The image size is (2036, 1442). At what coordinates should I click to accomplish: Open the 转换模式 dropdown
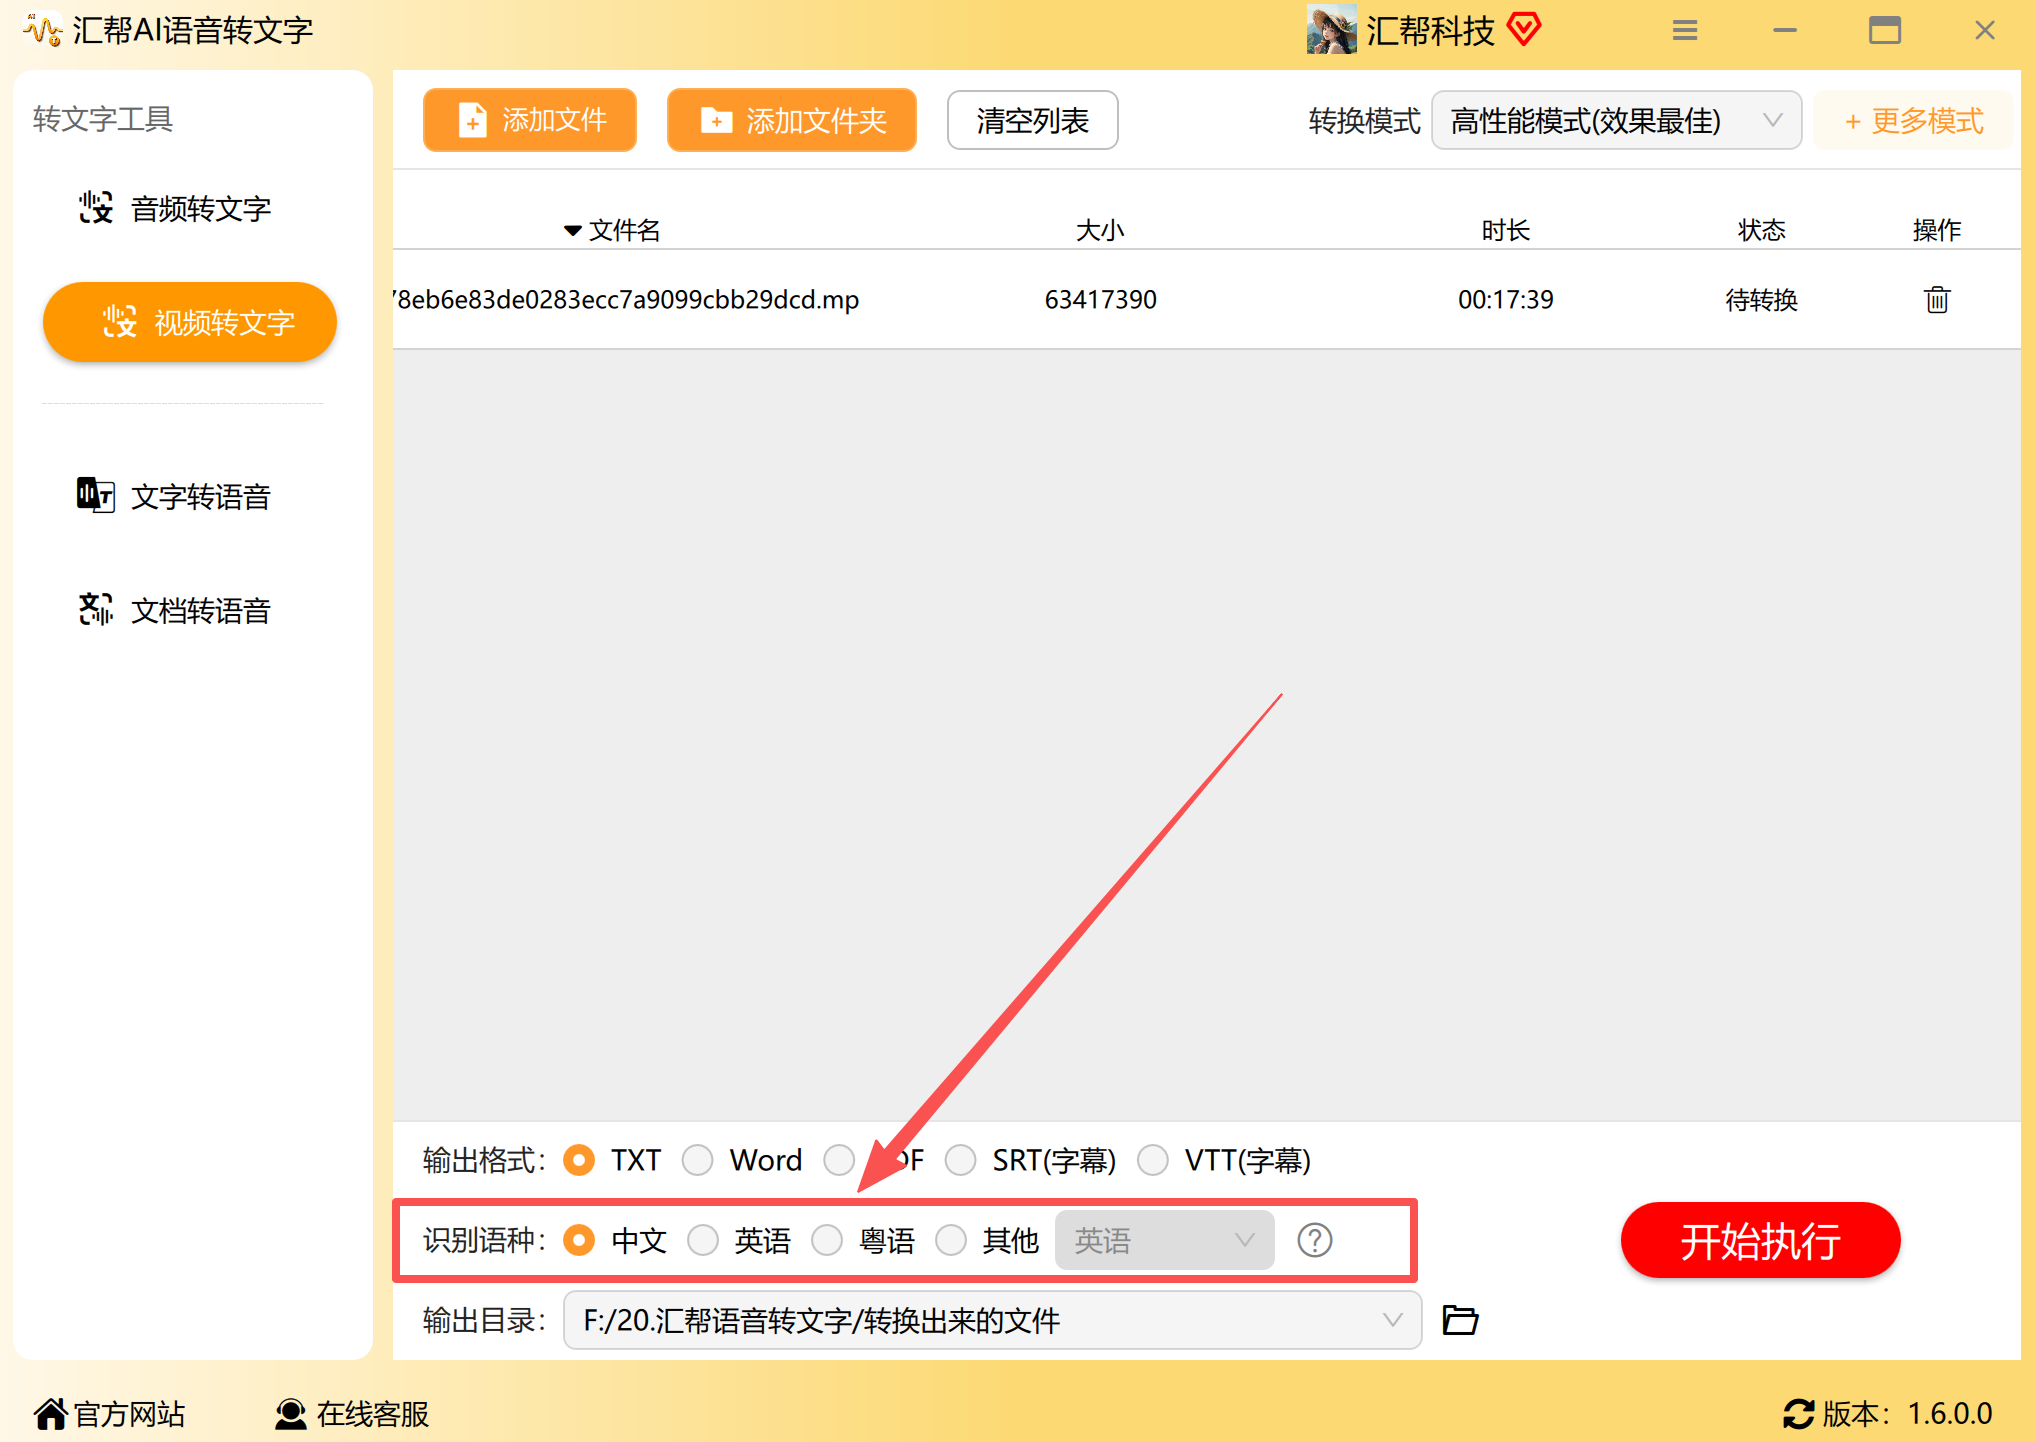(x=1616, y=121)
